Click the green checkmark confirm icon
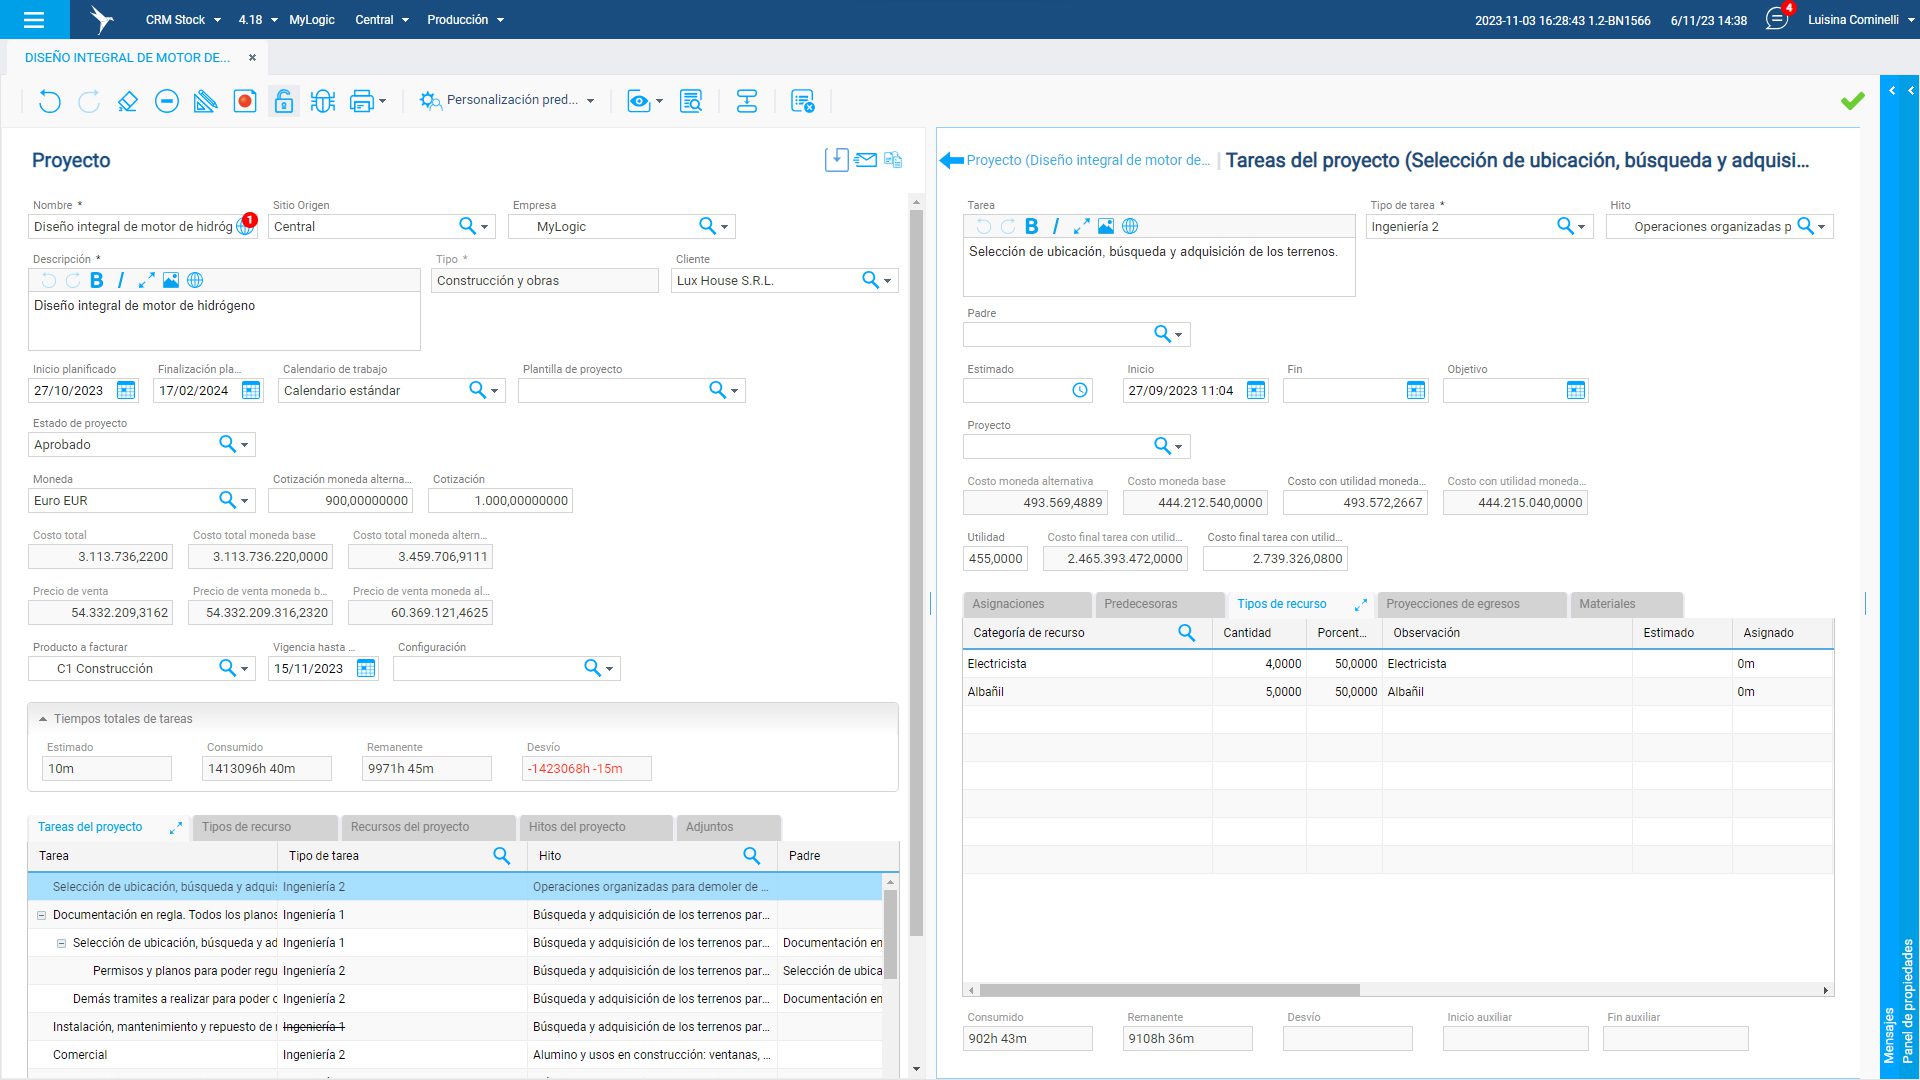1920x1080 pixels. click(1852, 101)
